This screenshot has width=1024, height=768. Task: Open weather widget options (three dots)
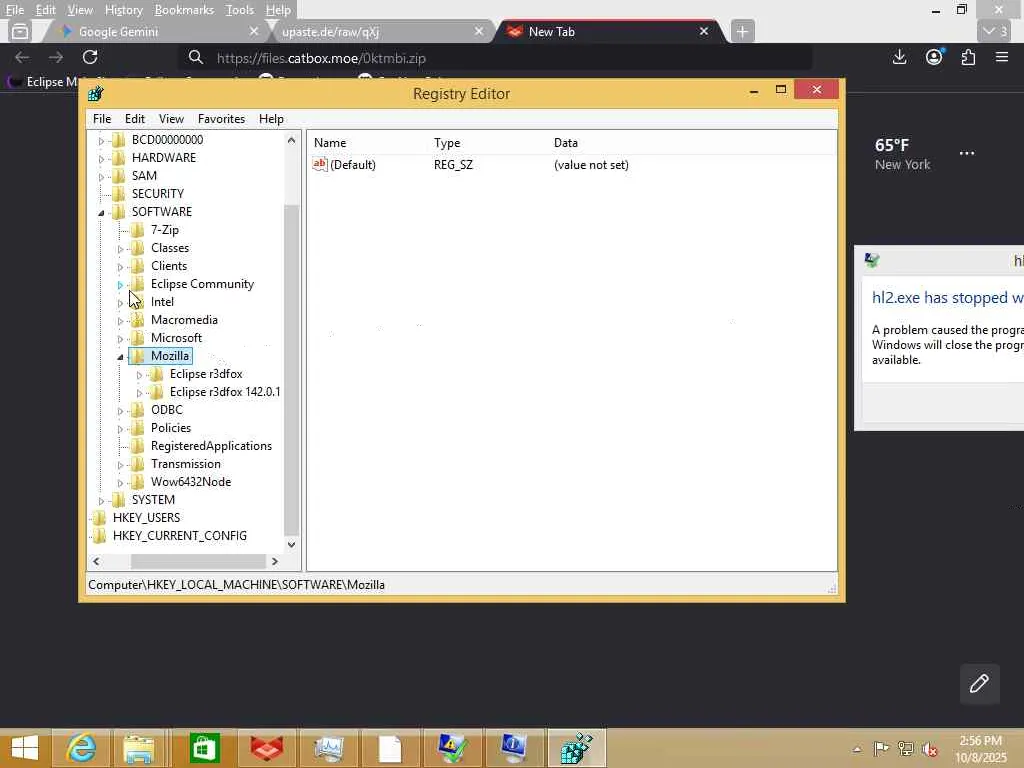[967, 153]
